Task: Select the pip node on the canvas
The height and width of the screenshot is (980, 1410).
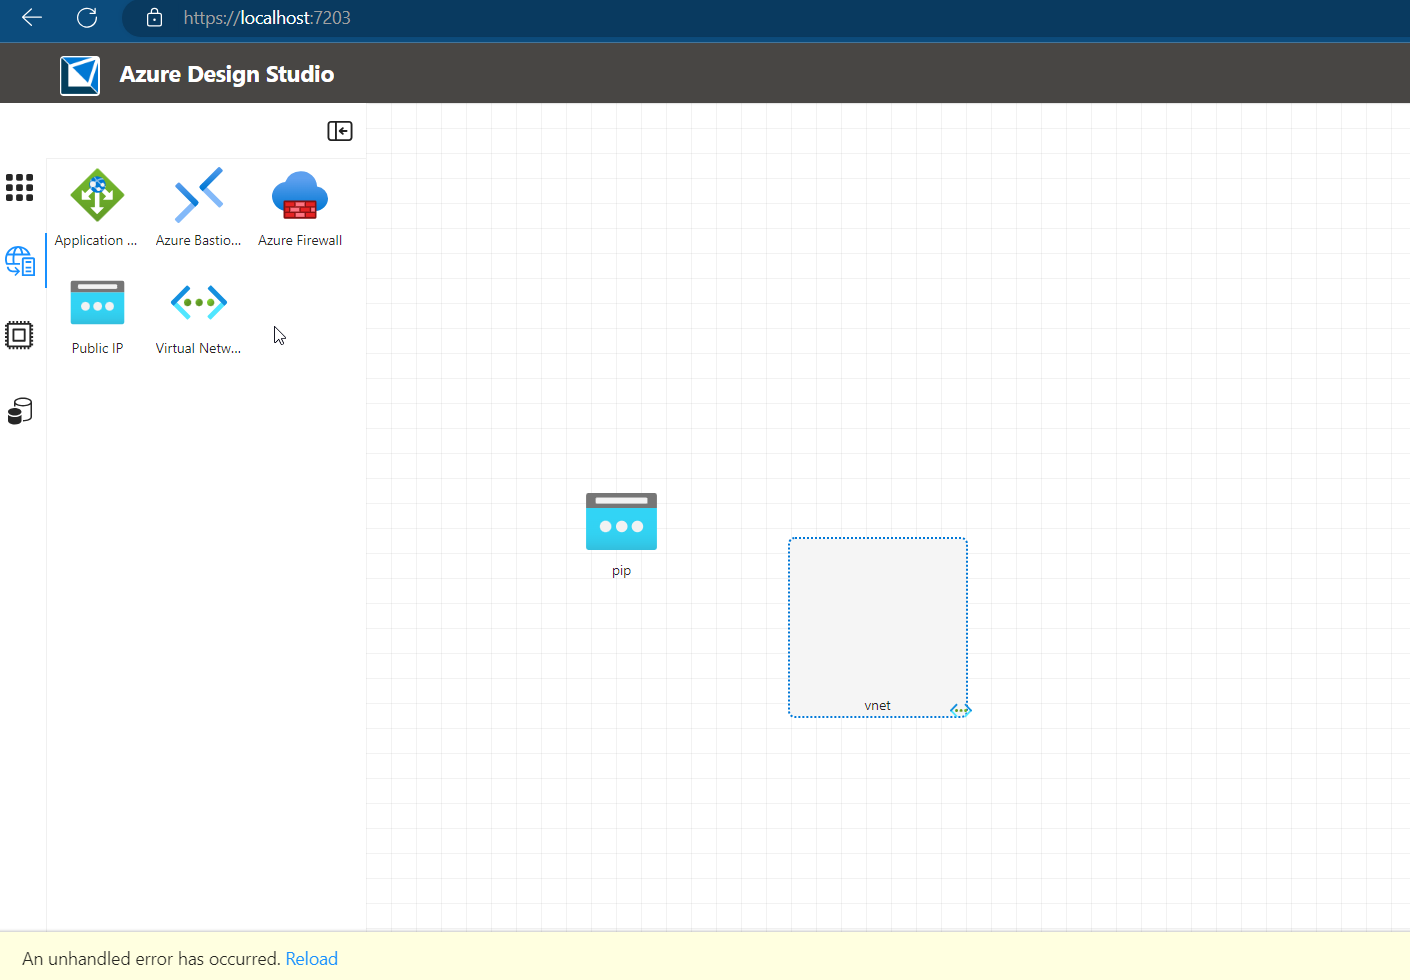Action: (621, 521)
